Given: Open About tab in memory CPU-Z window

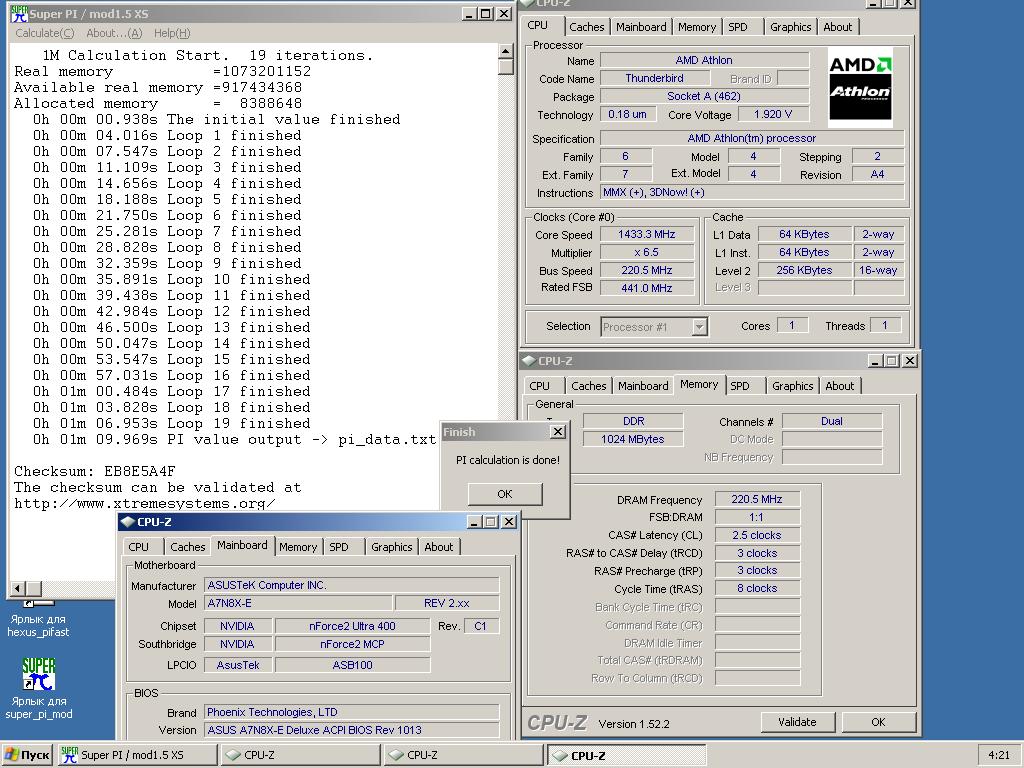Looking at the screenshot, I should [840, 386].
